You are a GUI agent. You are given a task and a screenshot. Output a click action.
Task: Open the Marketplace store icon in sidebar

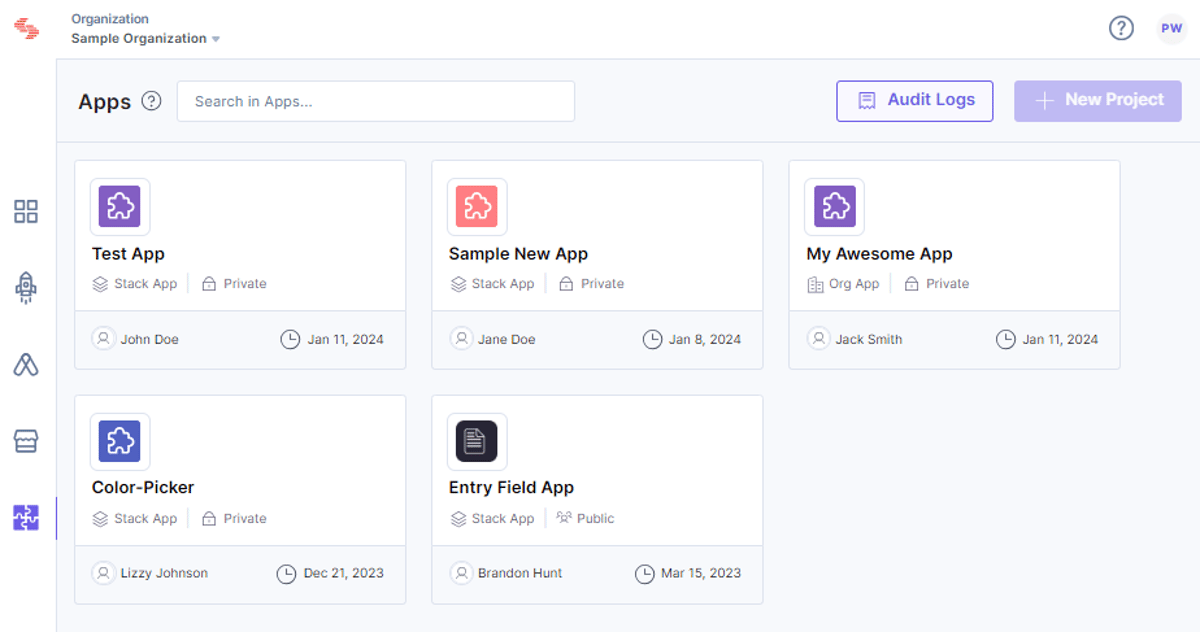(26, 441)
